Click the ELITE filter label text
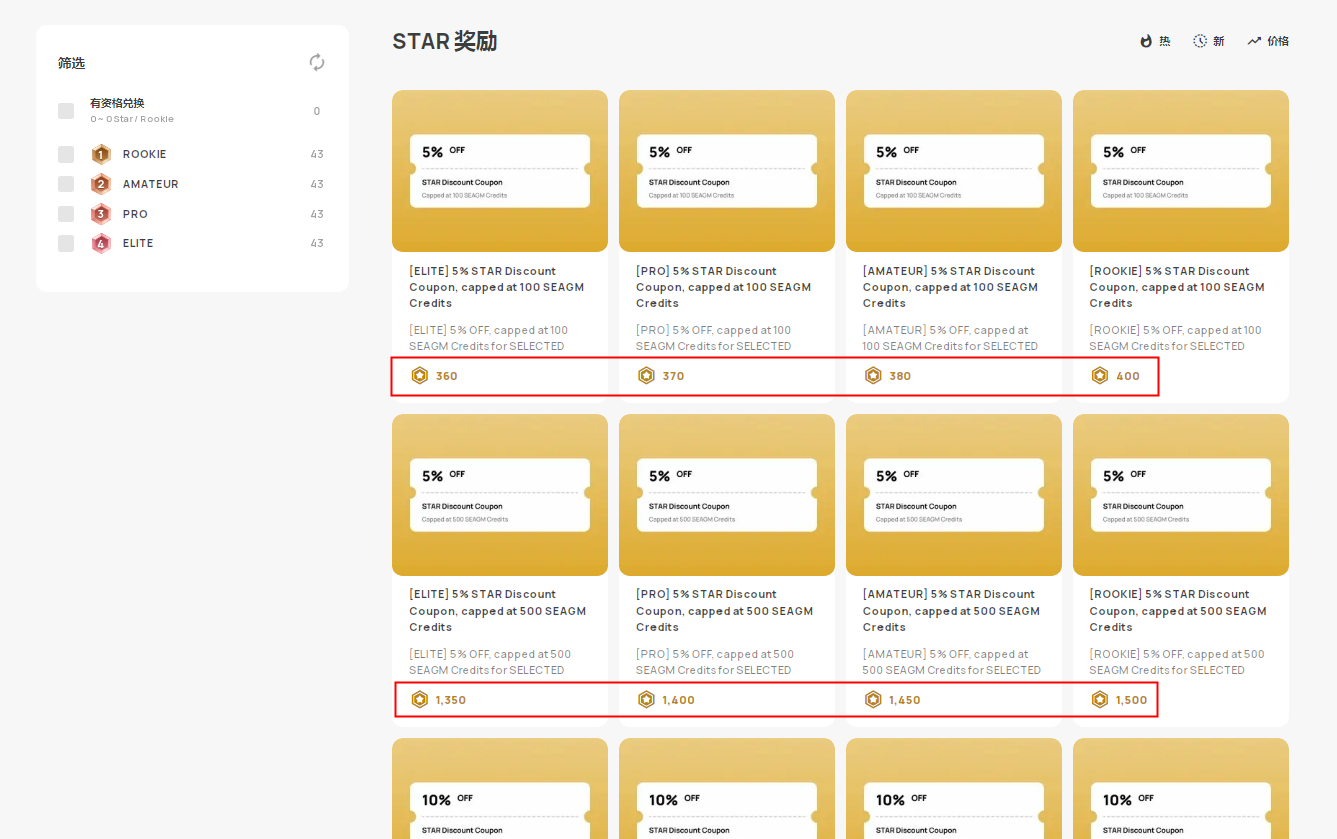1337x839 pixels. point(138,243)
